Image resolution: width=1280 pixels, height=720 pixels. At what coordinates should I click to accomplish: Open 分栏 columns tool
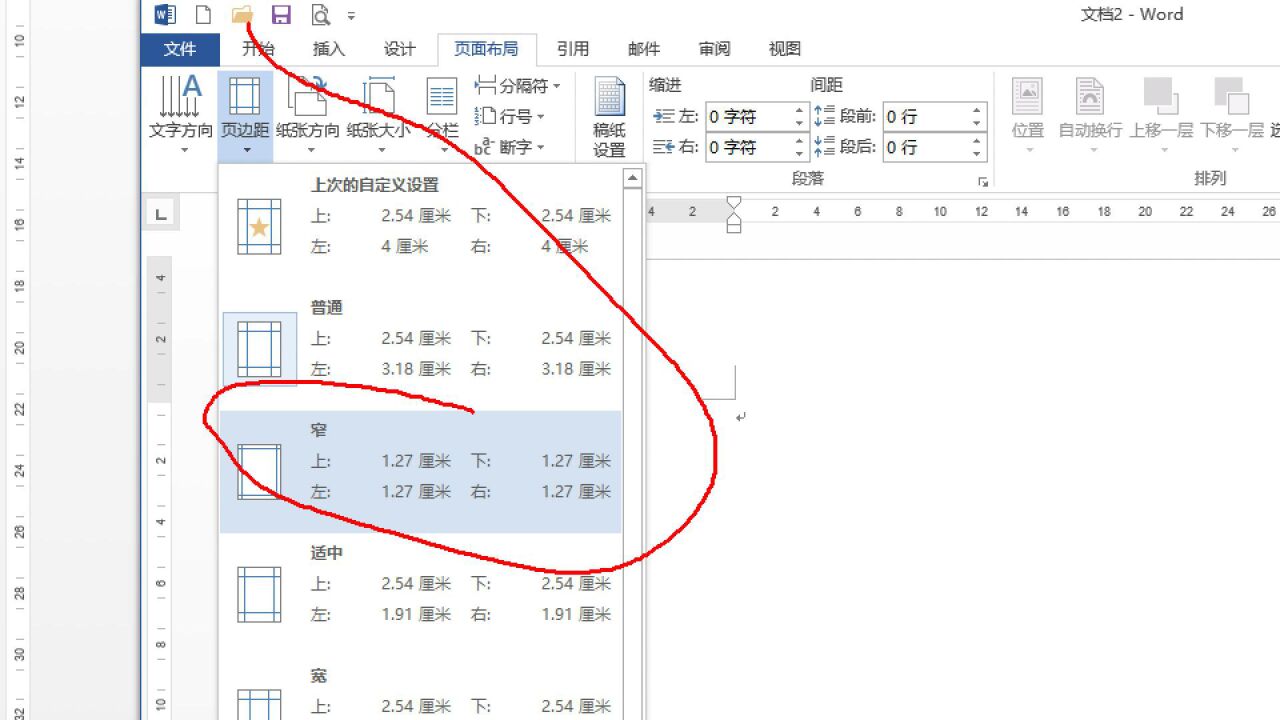(442, 115)
